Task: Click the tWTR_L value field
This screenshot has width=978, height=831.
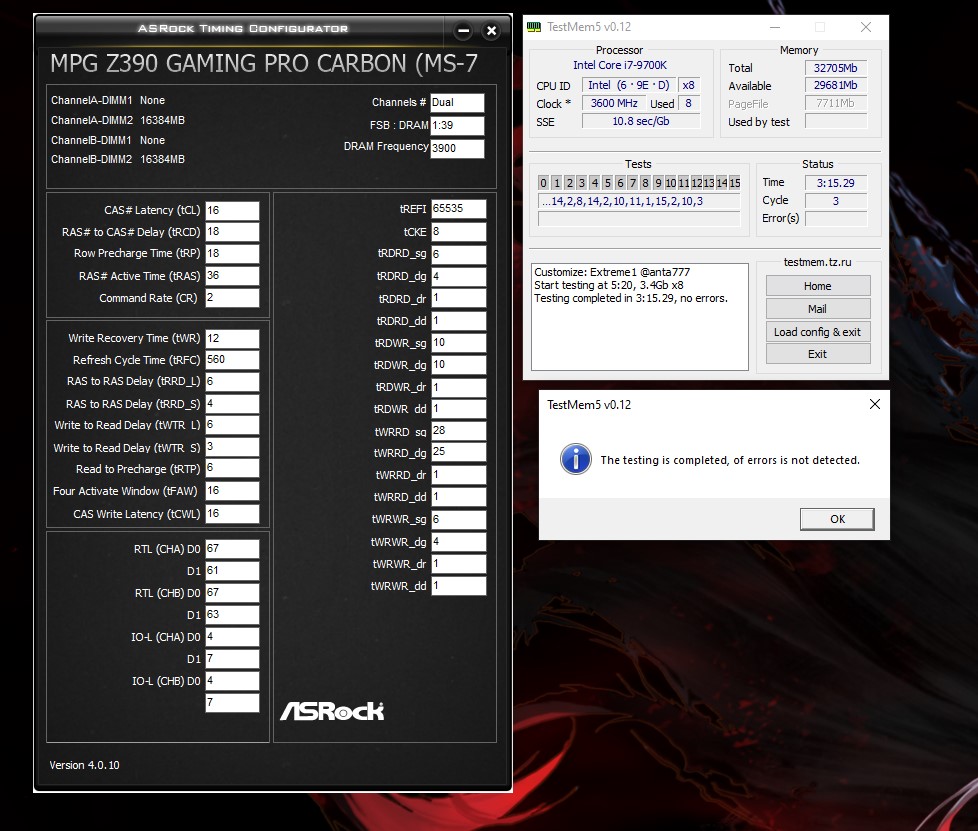Action: [232, 425]
